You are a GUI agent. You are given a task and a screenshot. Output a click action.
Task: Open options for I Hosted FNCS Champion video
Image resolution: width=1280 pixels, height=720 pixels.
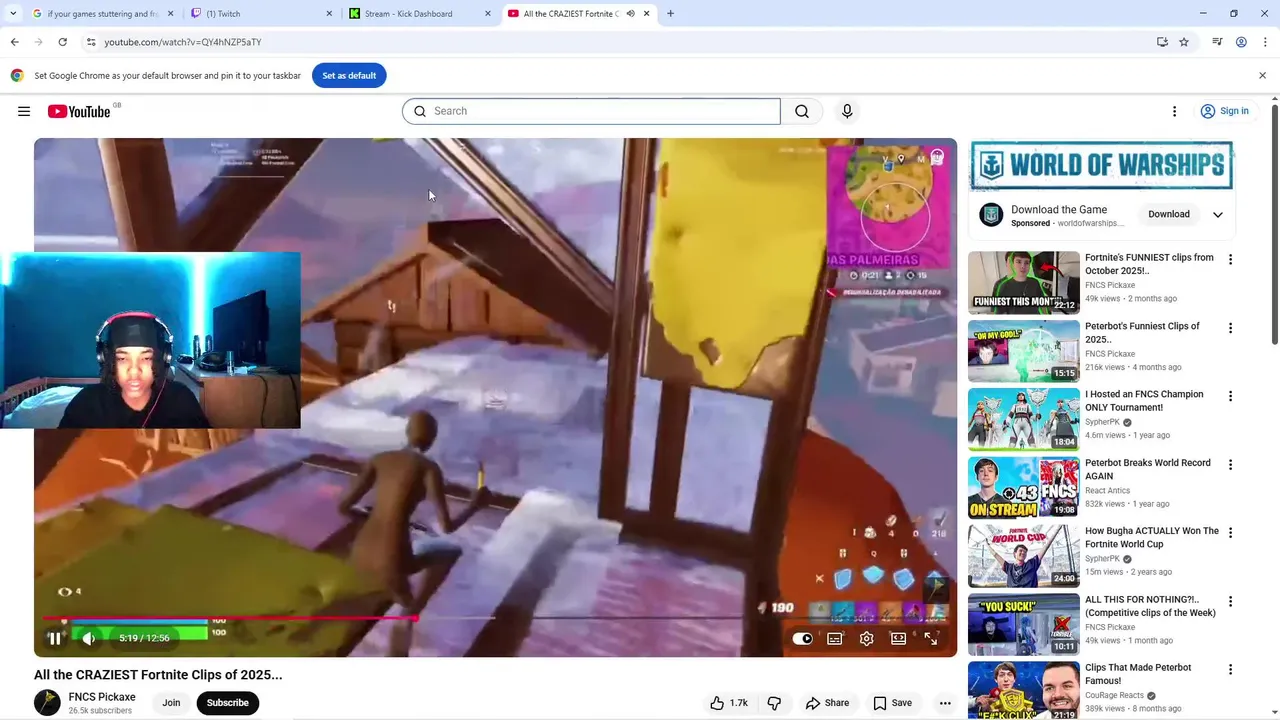pos(1230,396)
